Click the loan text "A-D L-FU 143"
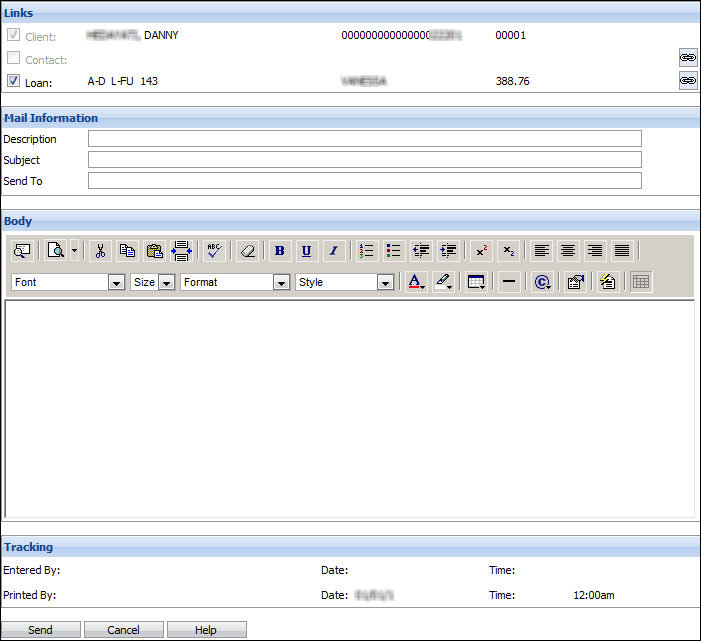 pyautogui.click(x=122, y=81)
